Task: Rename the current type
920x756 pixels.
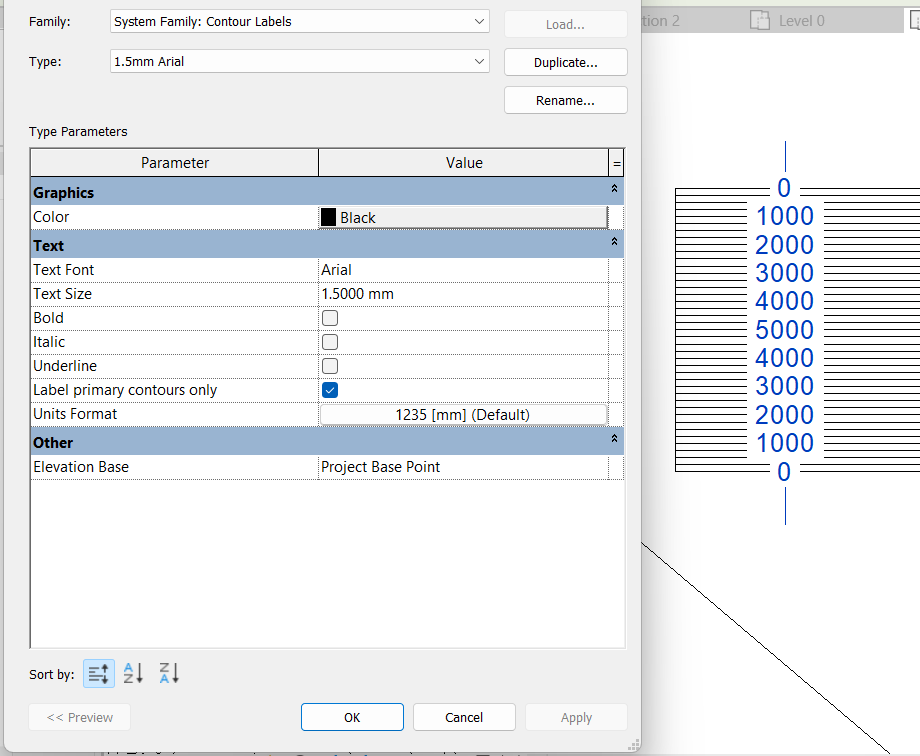Action: click(x=565, y=100)
